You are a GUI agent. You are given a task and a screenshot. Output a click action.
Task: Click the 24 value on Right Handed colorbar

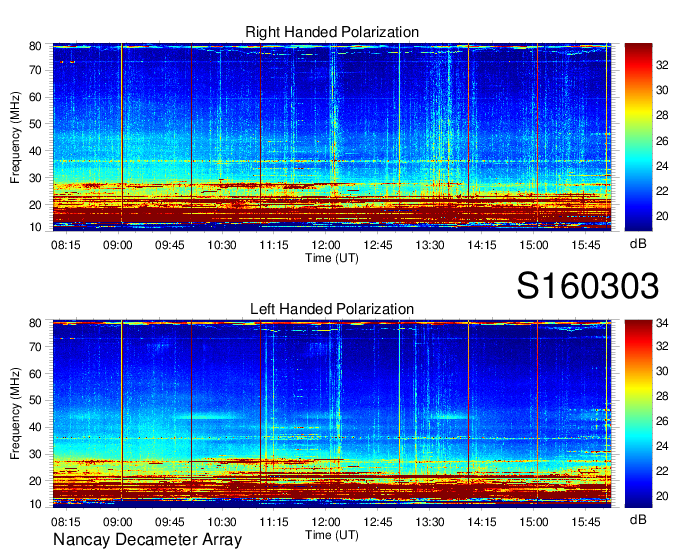[662, 166]
